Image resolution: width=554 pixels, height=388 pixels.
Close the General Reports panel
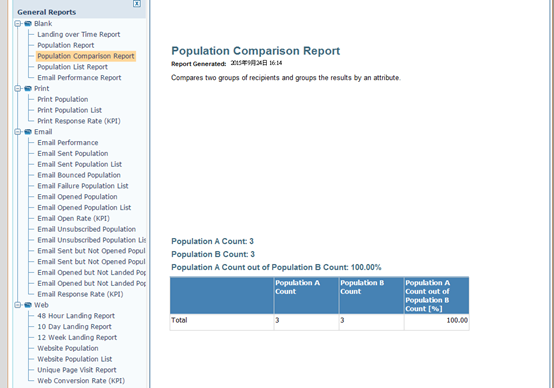pos(137,4)
